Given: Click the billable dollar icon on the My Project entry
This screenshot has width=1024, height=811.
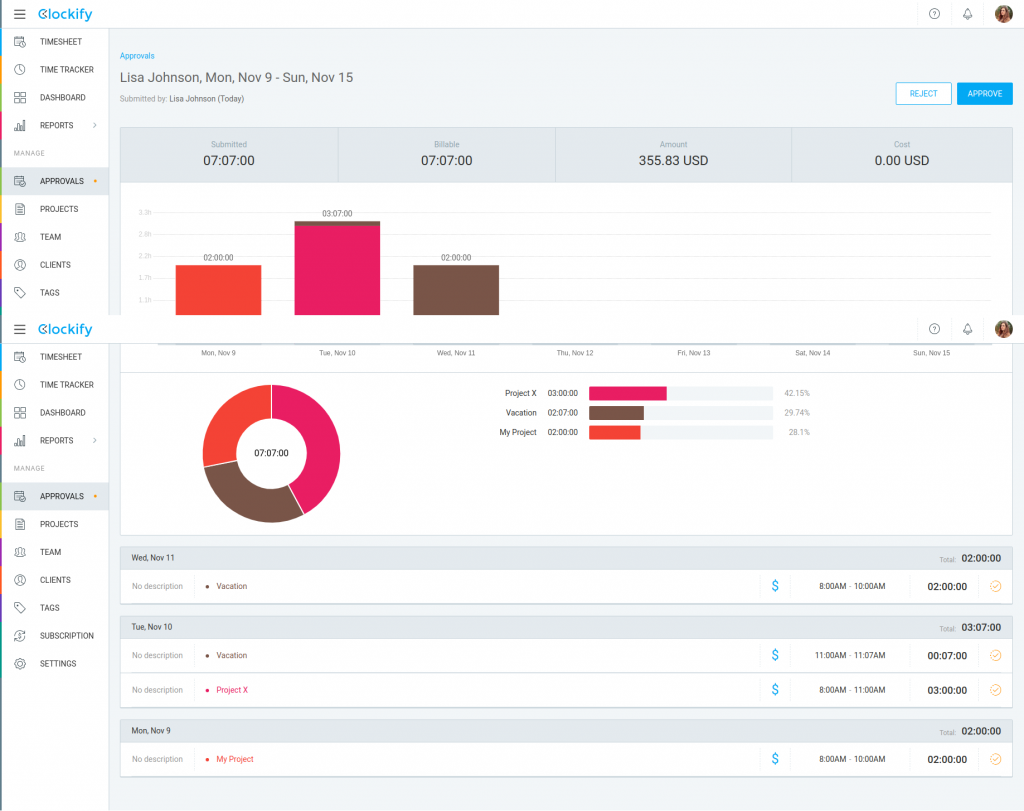Looking at the screenshot, I should pyautogui.click(x=775, y=759).
